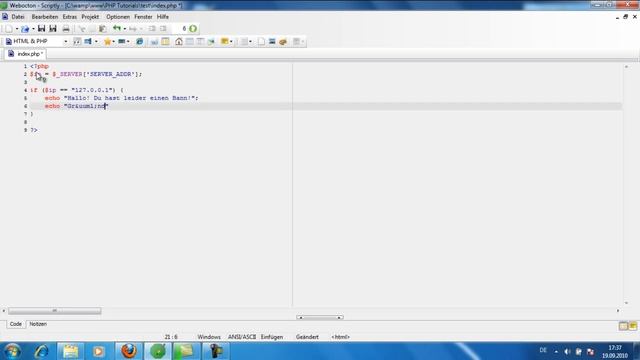
Task: Click the save all disks icon
Action: tap(53, 29)
